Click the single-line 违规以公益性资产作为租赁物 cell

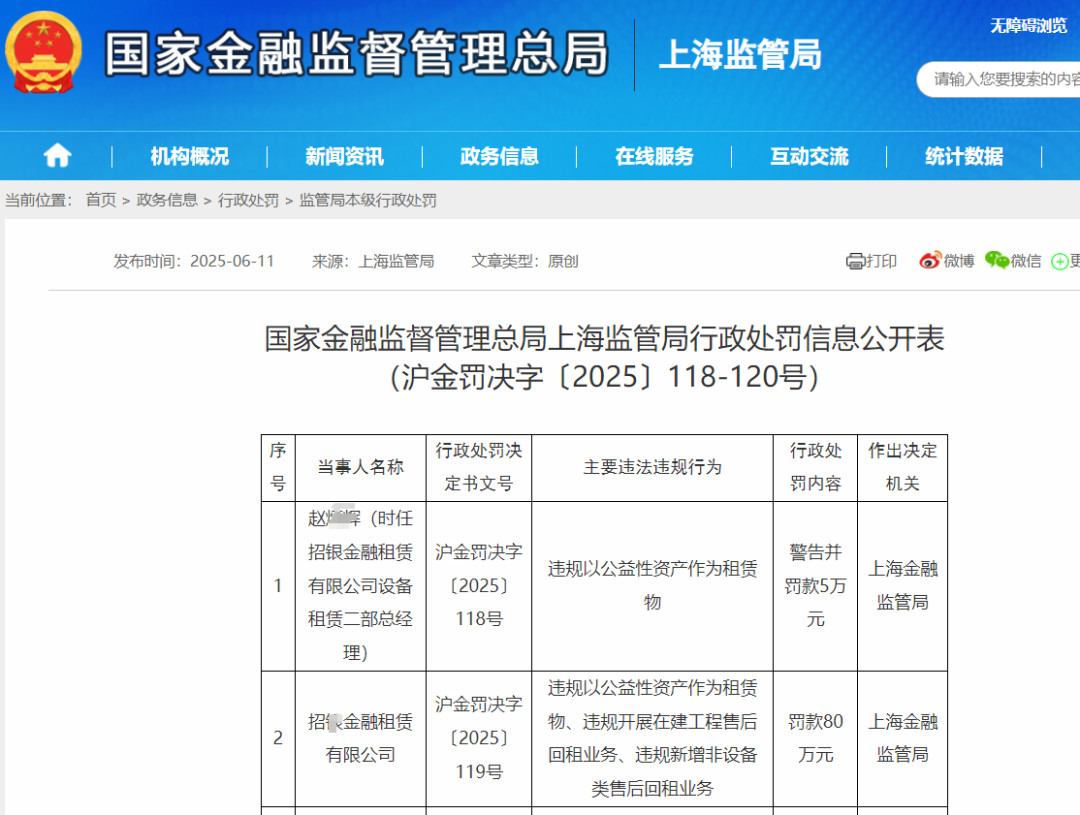[x=652, y=586]
